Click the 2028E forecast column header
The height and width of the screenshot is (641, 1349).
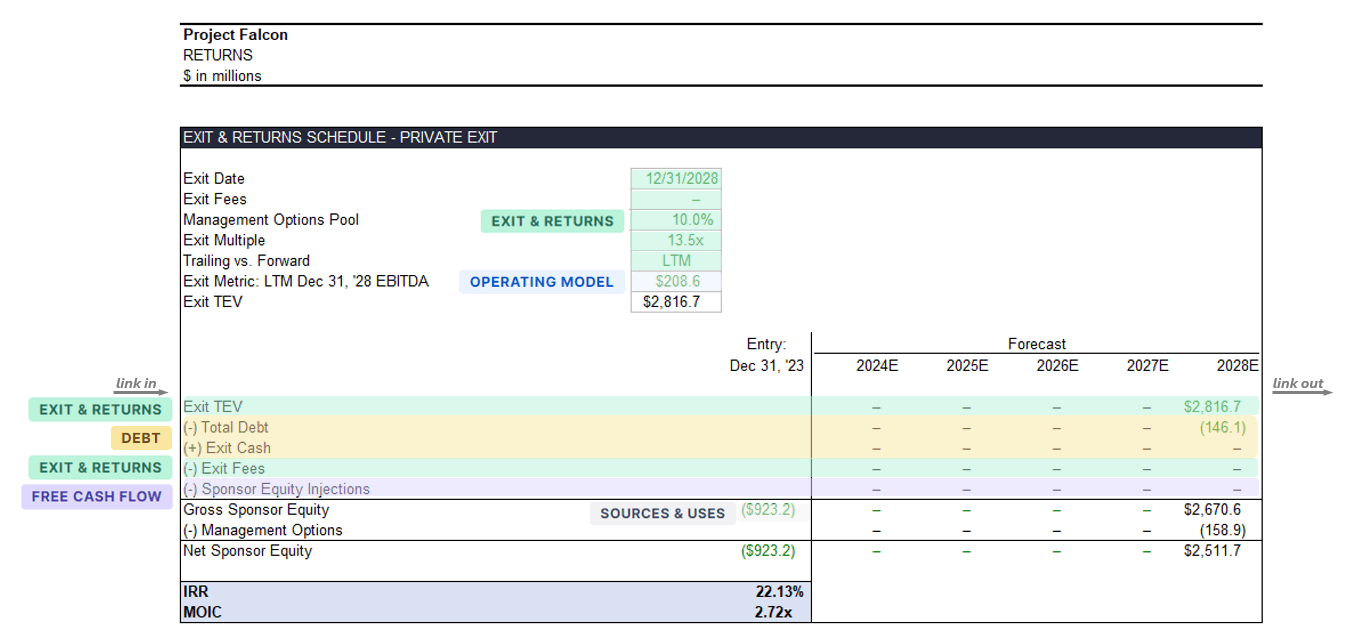1237,366
